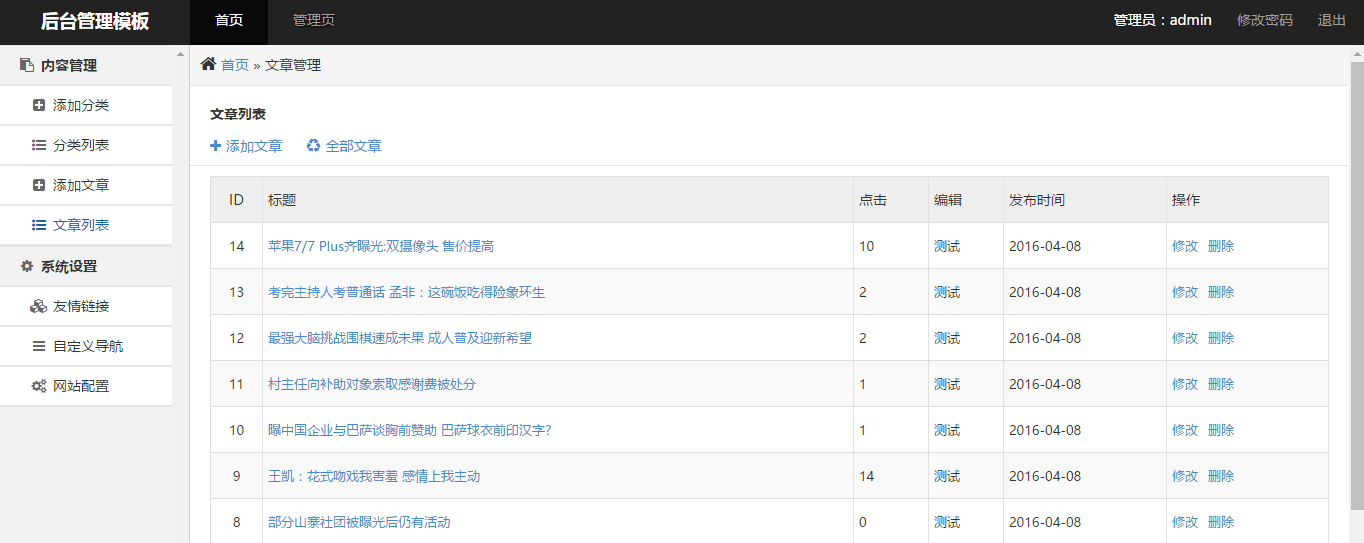1364x543 pixels.
Task: Open article 苹果7/7 Plus齐曝光
Action: (x=381, y=246)
